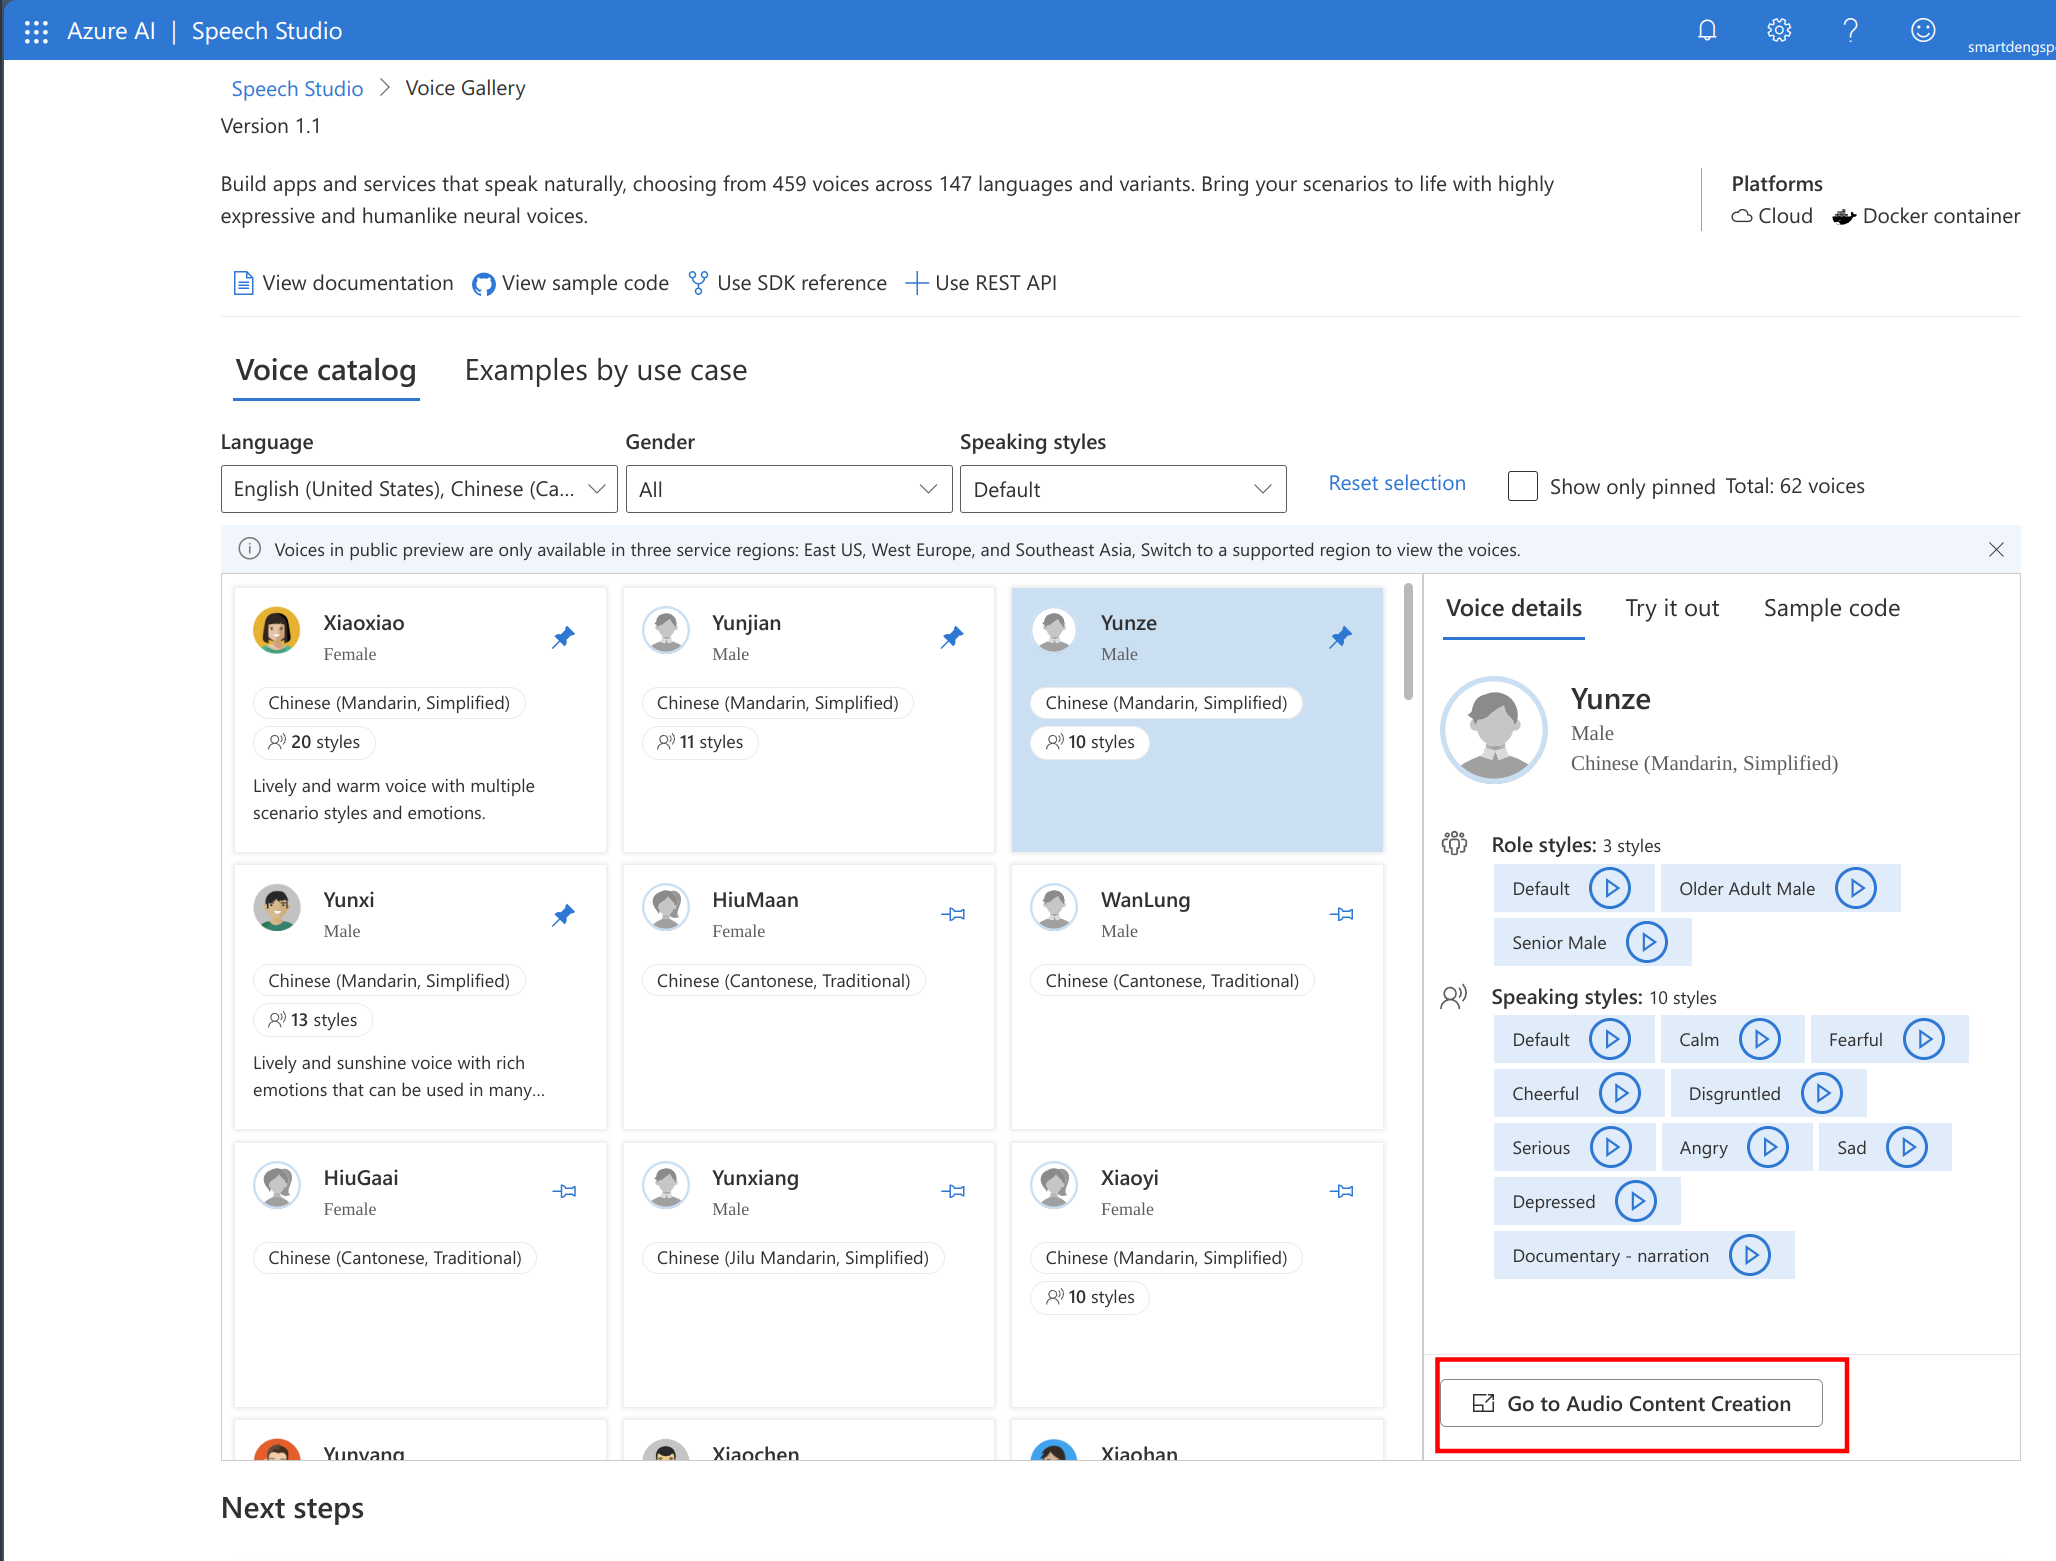Screen dimensions: 2056x1561
Task: Click the 13 styles badge on Yunxi
Action: (313, 1019)
